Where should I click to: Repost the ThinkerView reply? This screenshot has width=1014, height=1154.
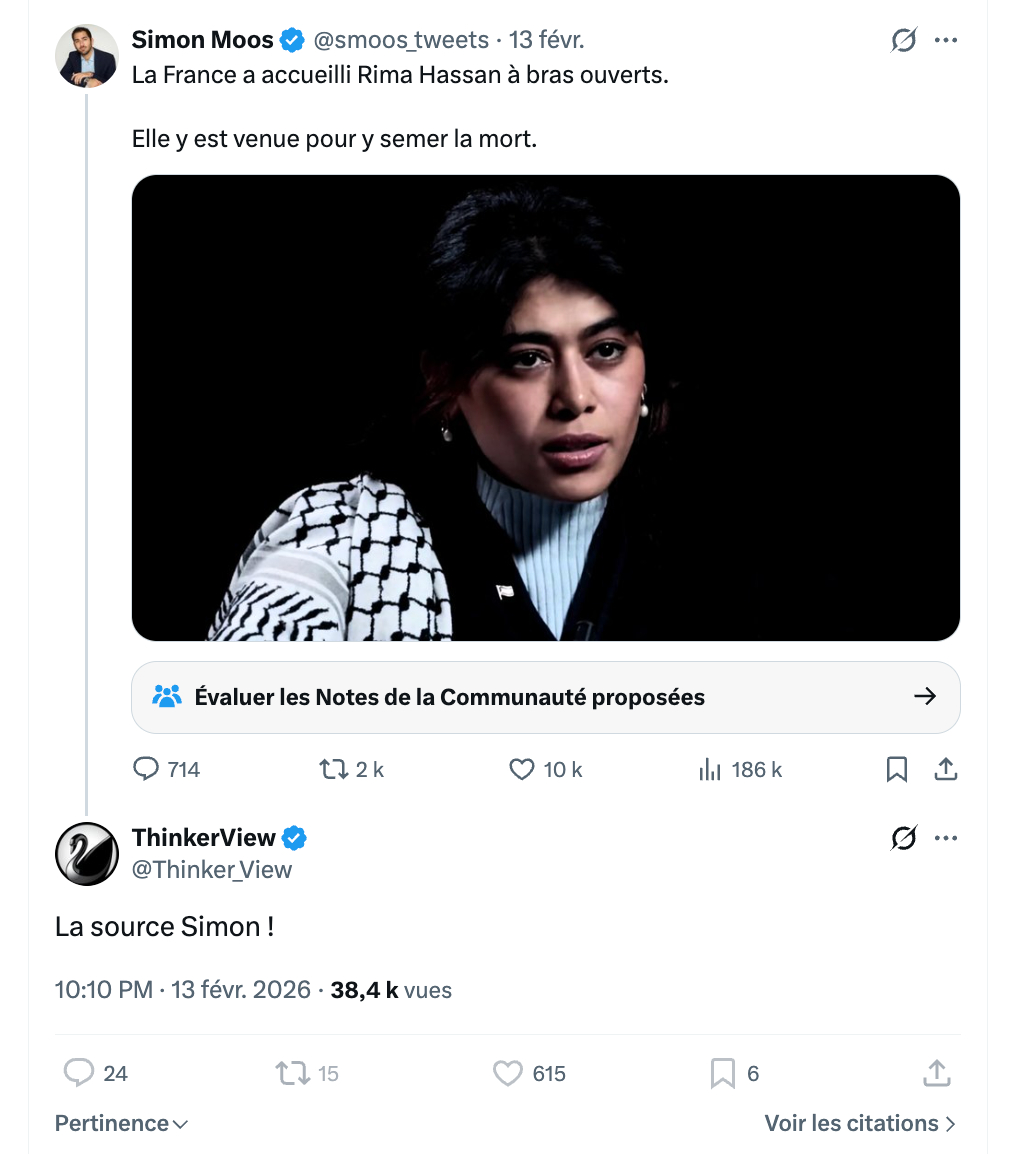tap(290, 1073)
